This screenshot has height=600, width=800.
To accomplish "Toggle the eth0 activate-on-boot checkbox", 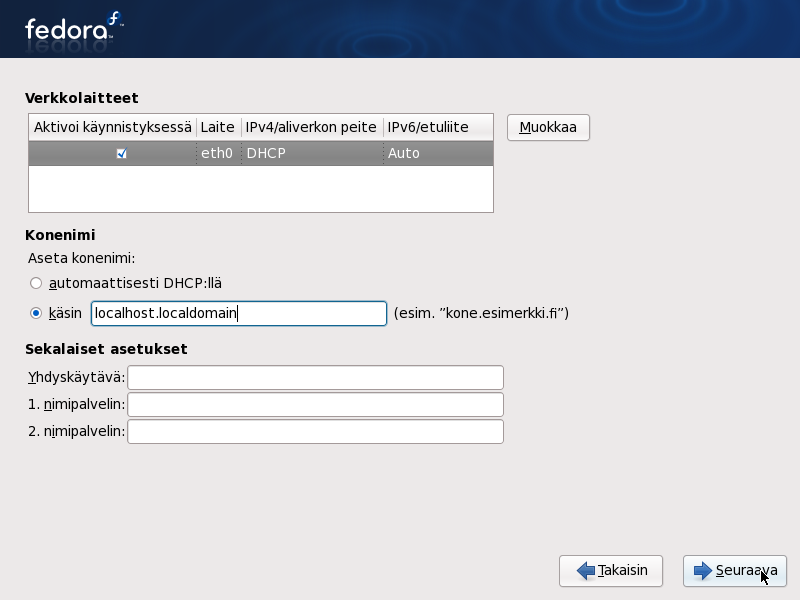I will pos(122,154).
